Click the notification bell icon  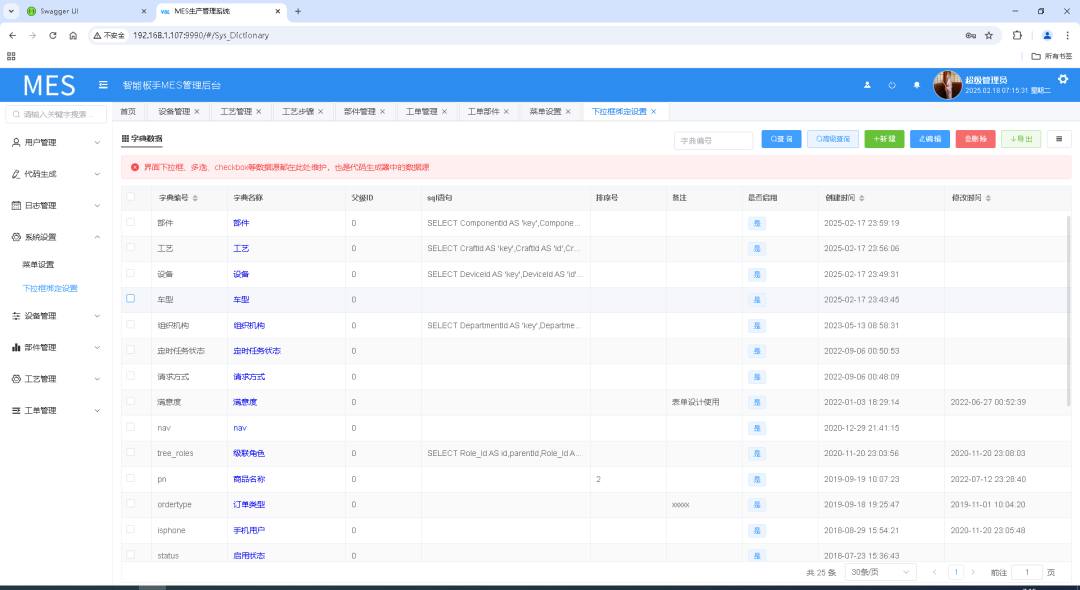tap(917, 85)
